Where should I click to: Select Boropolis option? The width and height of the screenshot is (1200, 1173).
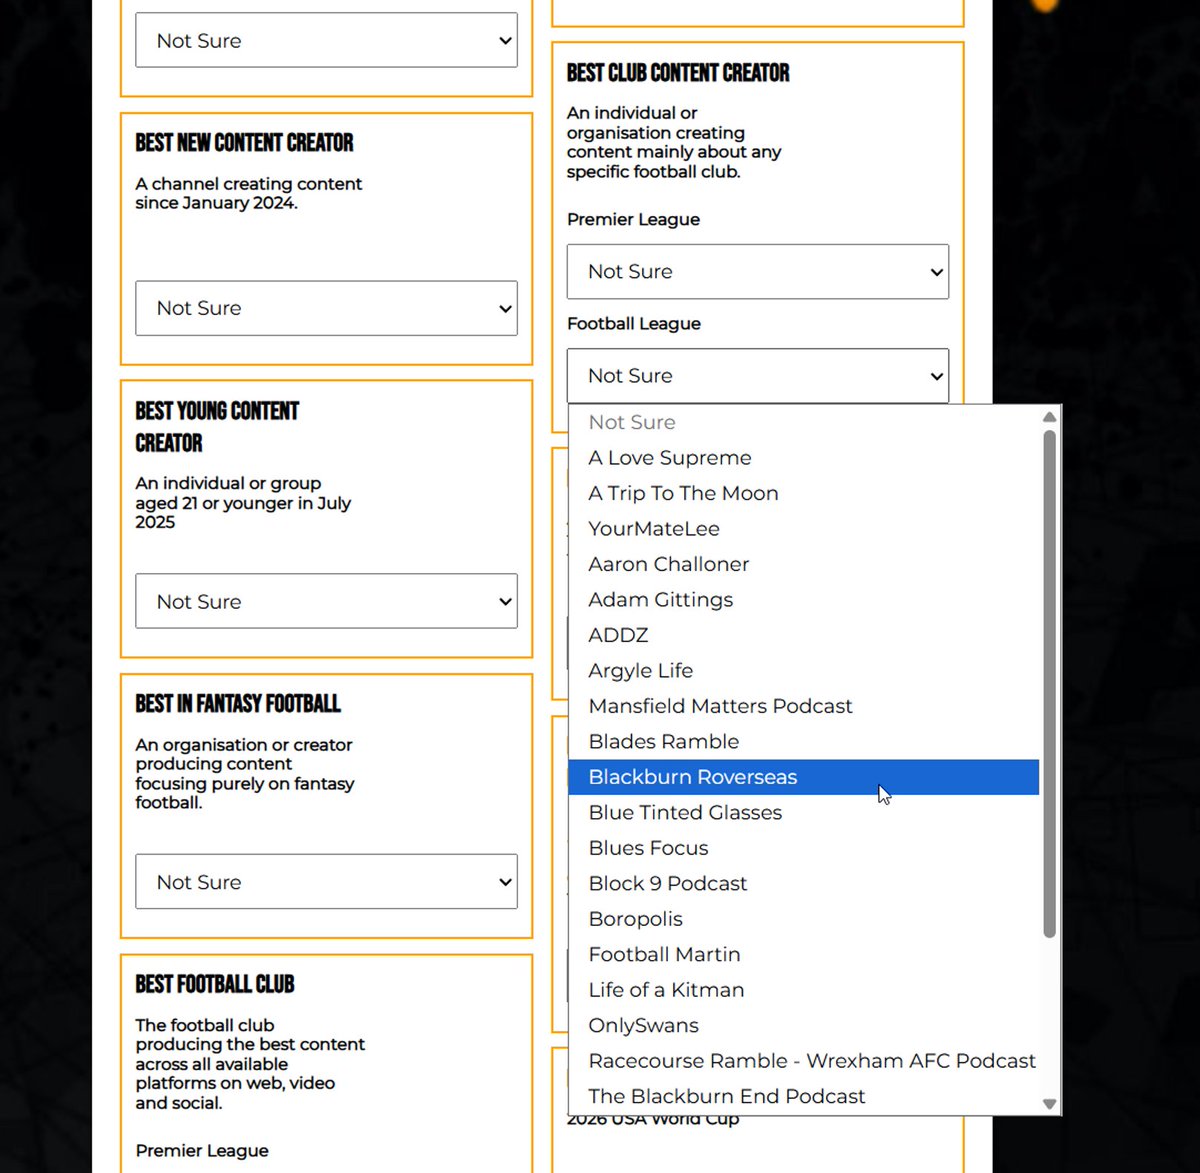click(804, 919)
